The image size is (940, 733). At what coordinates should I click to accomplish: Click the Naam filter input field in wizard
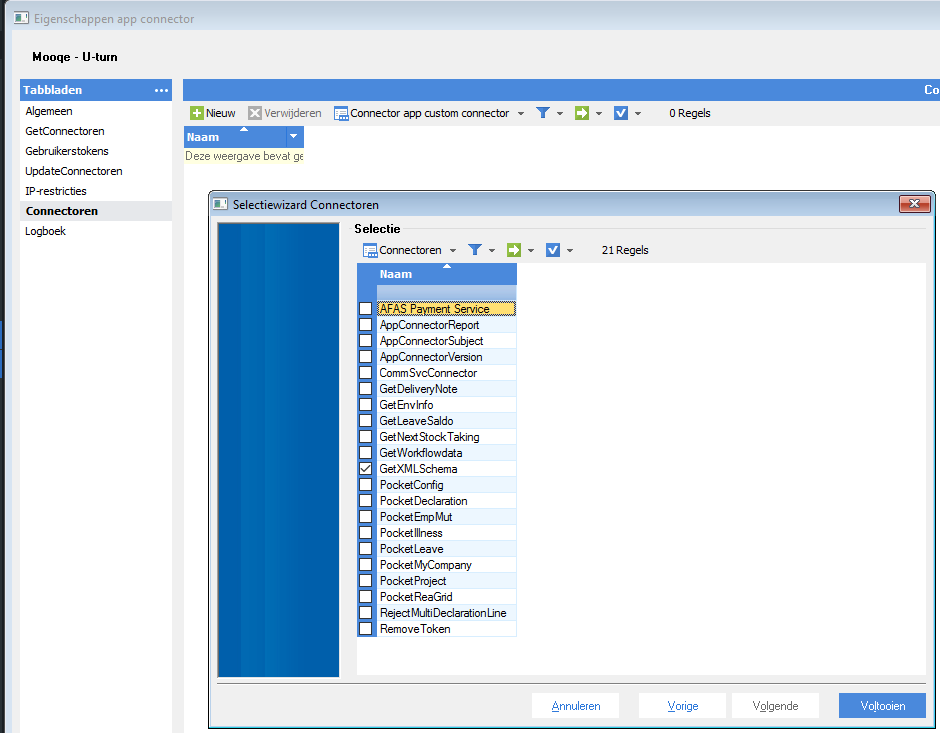[446, 291]
